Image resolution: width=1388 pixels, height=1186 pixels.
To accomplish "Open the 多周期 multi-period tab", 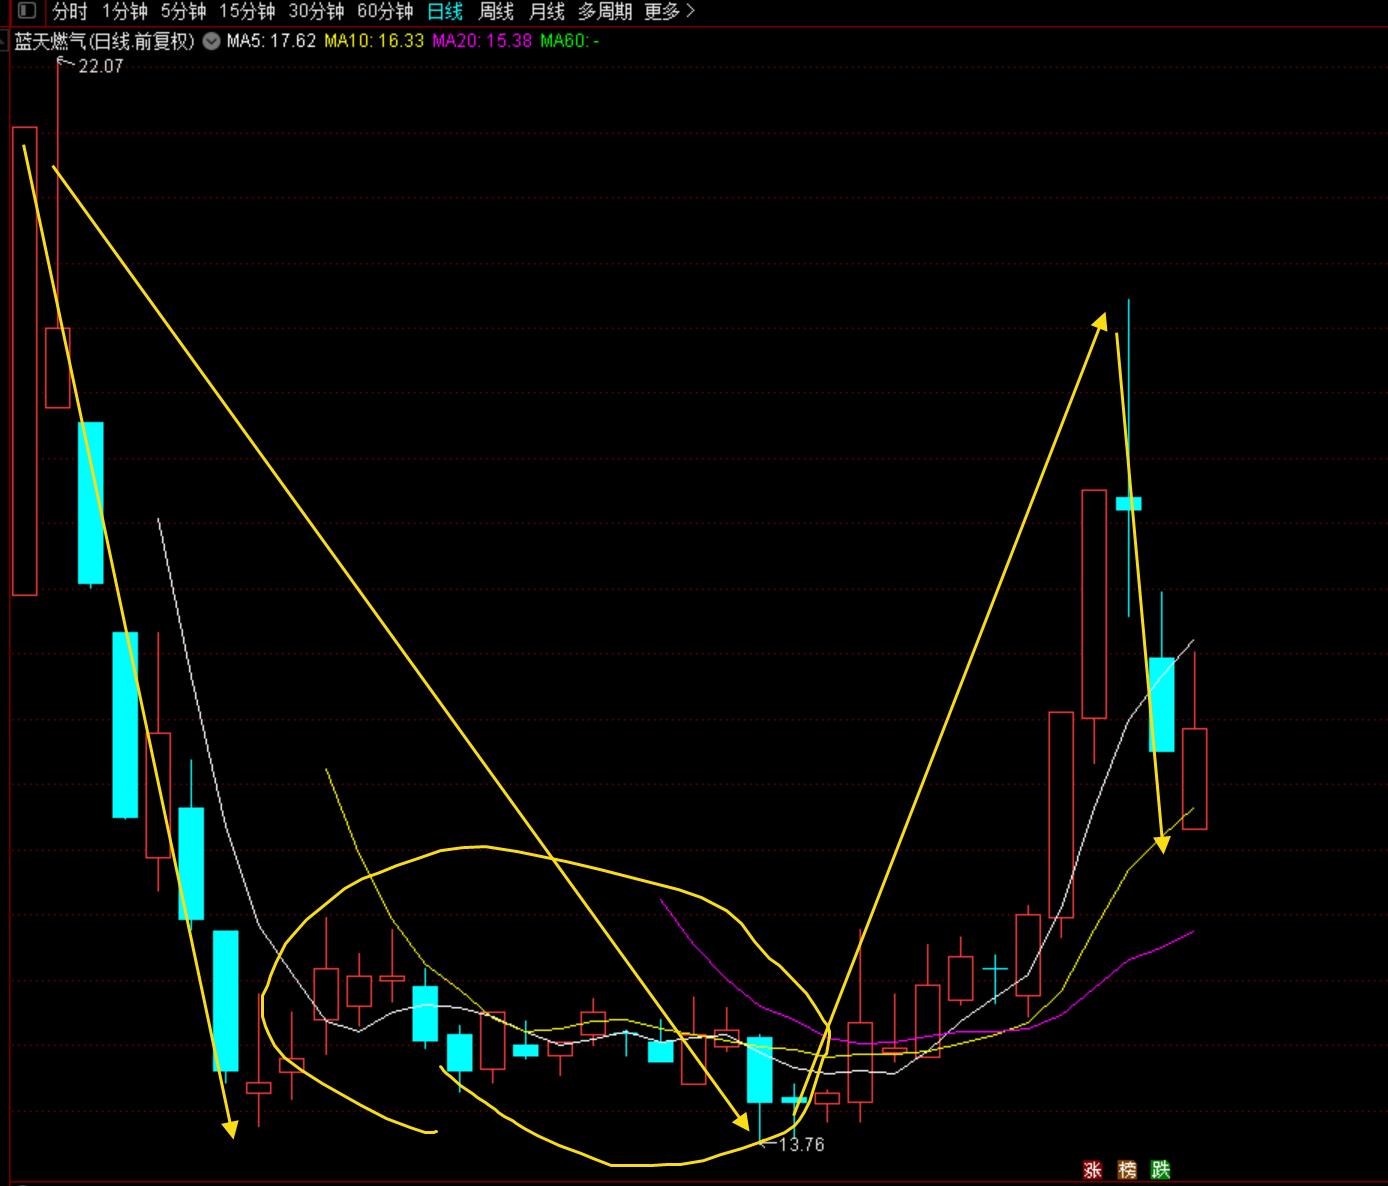I will (605, 12).
